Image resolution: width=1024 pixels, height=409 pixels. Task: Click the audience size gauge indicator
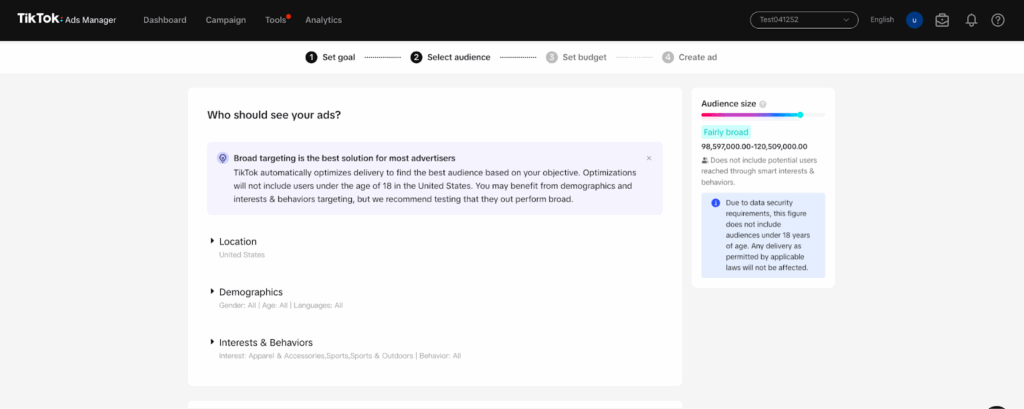pyautogui.click(x=800, y=115)
